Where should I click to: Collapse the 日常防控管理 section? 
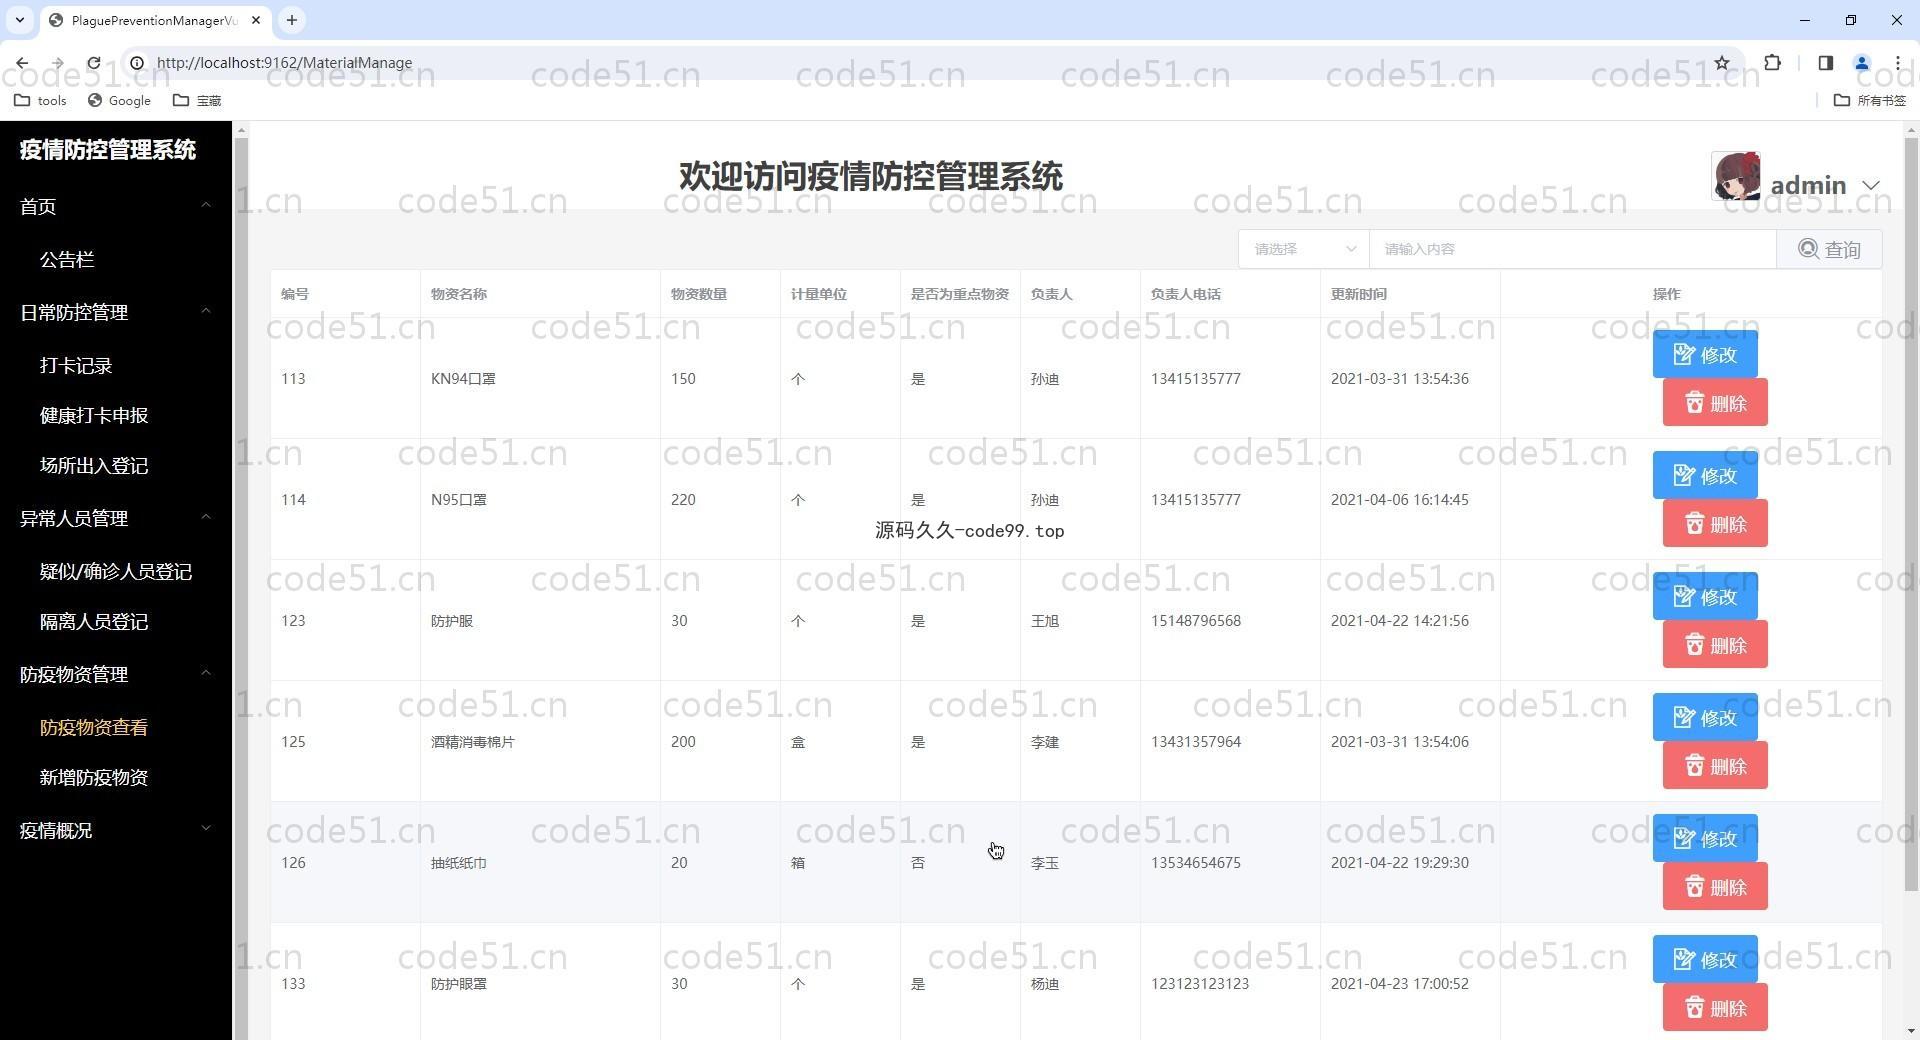click(116, 312)
